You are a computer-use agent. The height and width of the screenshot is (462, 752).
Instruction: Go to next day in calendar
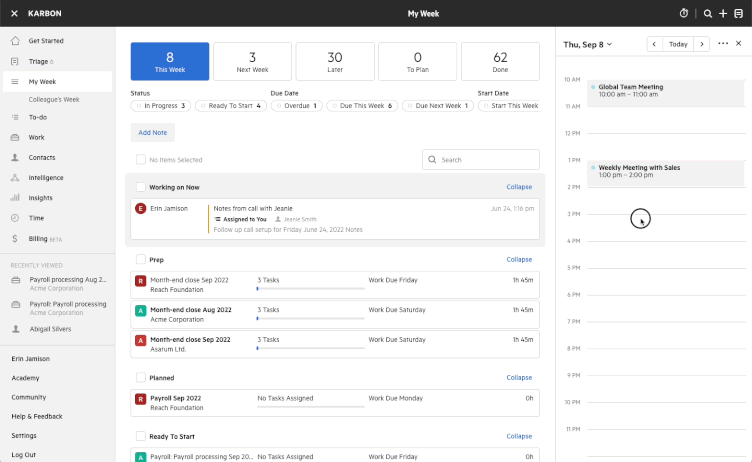pyautogui.click(x=702, y=44)
